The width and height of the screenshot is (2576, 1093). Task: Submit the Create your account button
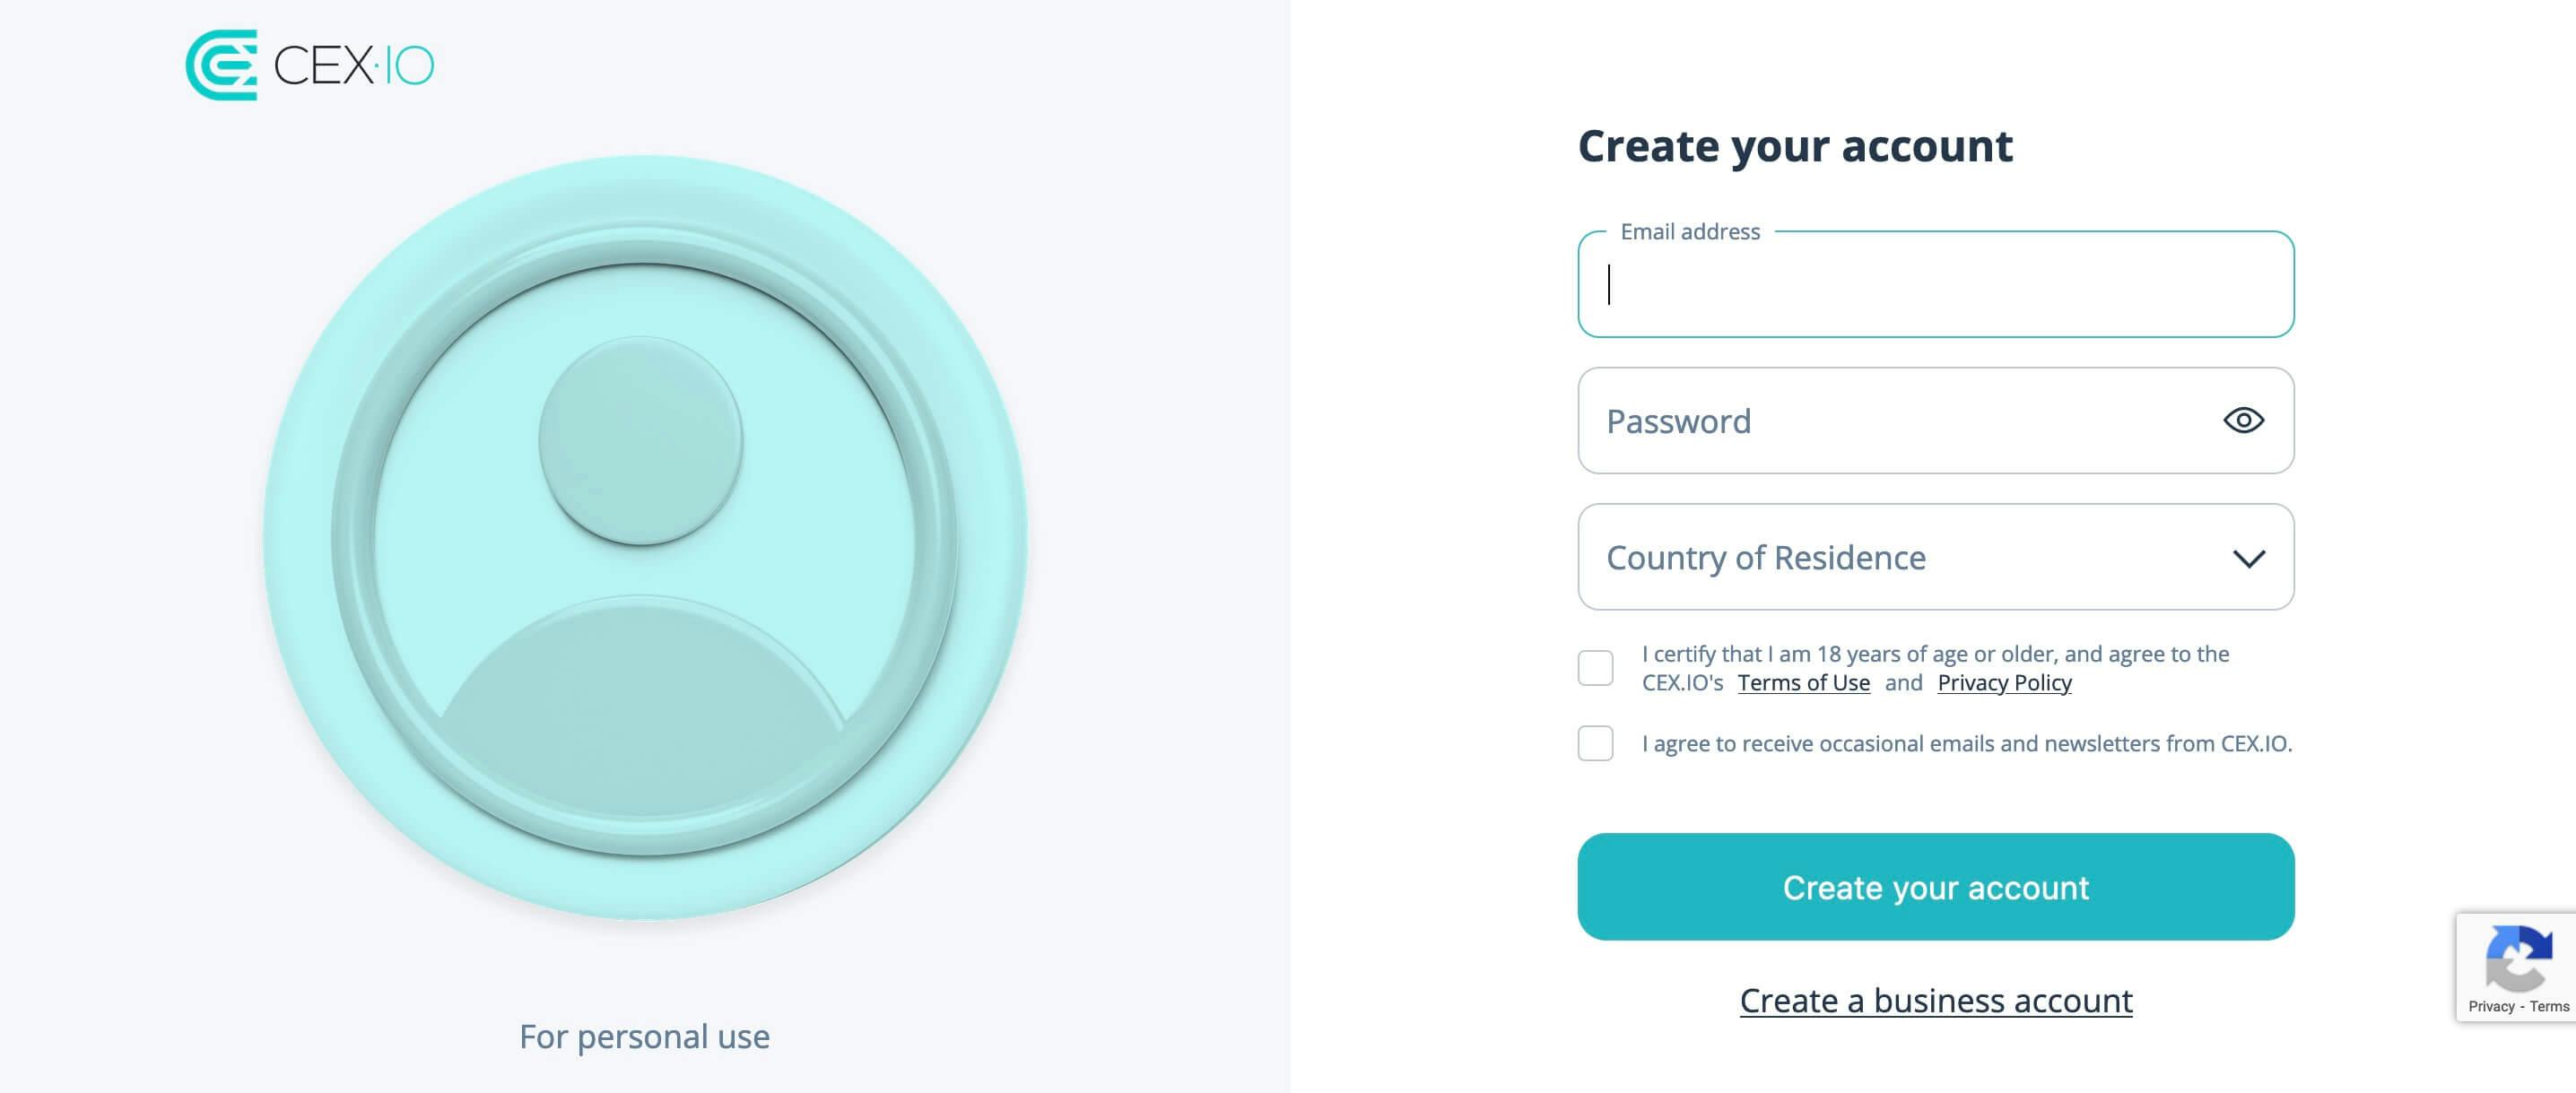pos(1935,887)
